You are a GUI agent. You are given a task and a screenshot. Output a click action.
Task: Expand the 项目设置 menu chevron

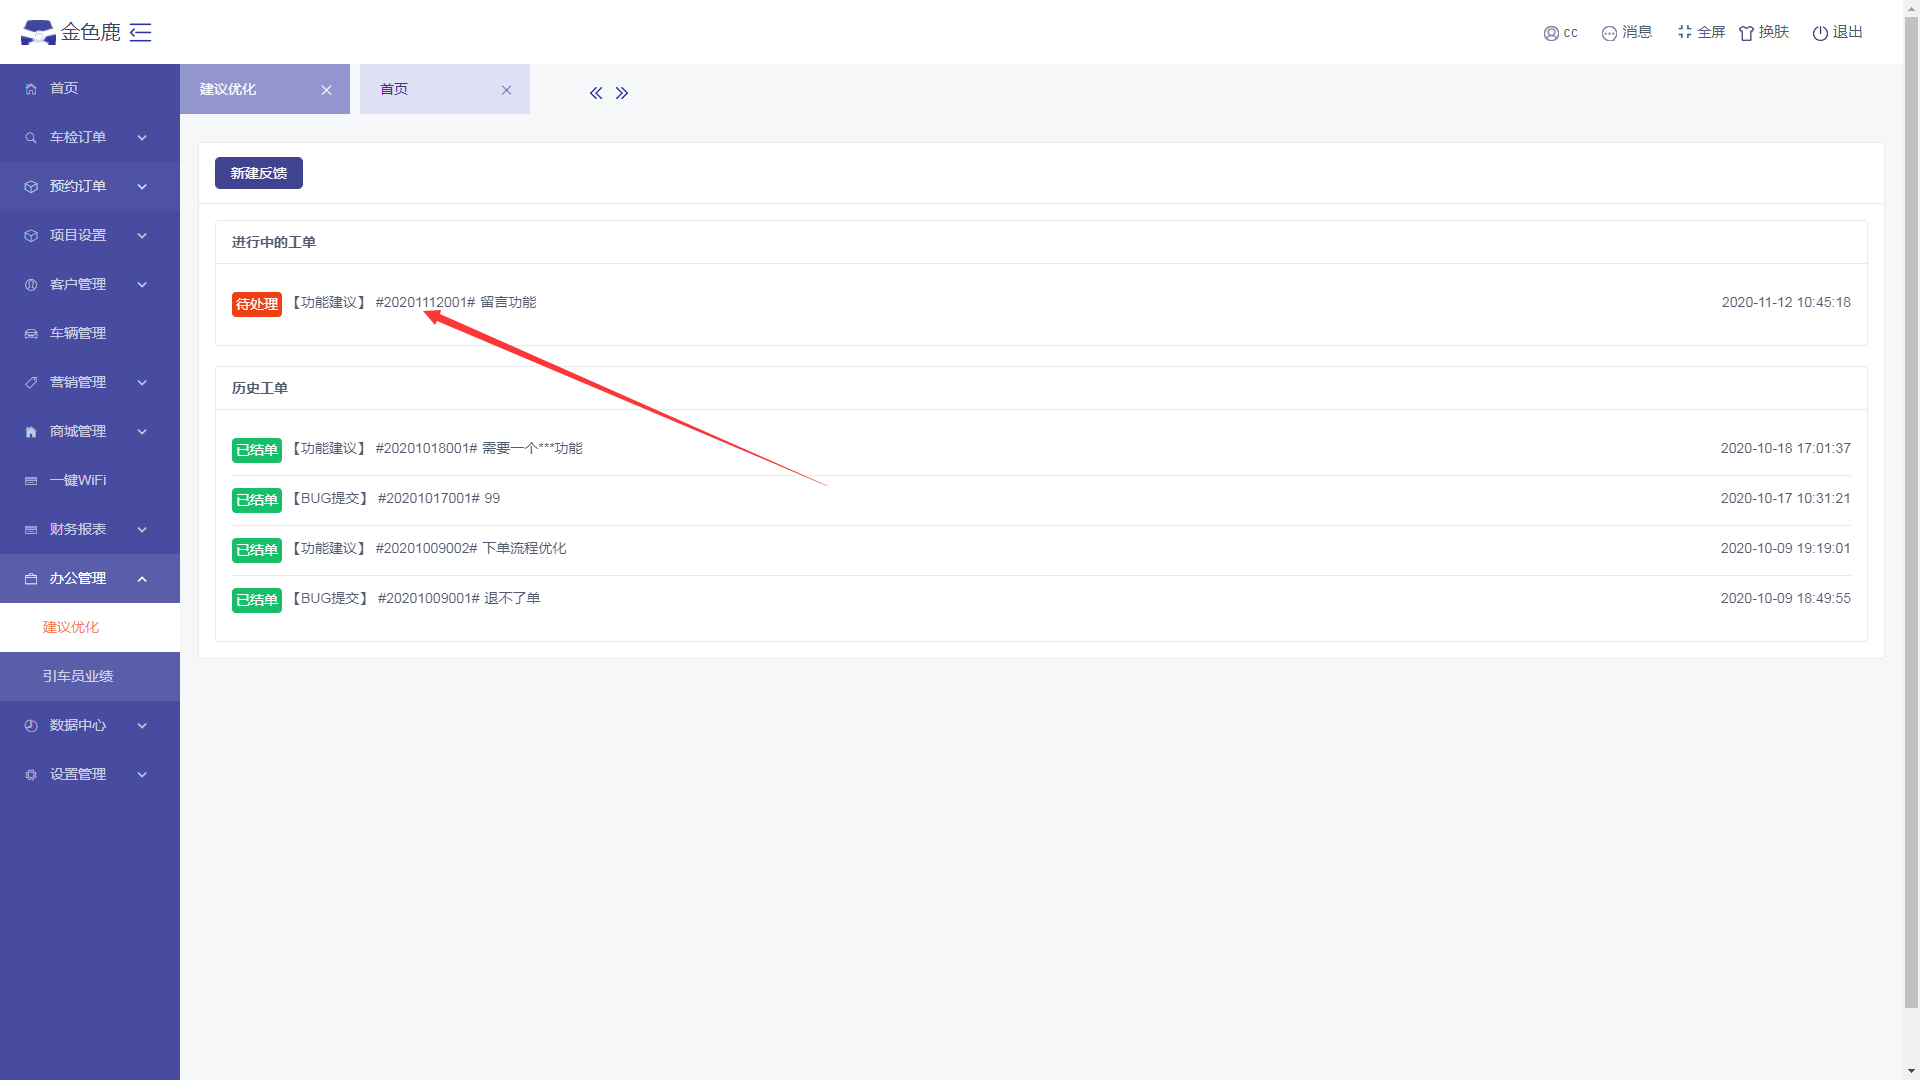click(142, 236)
